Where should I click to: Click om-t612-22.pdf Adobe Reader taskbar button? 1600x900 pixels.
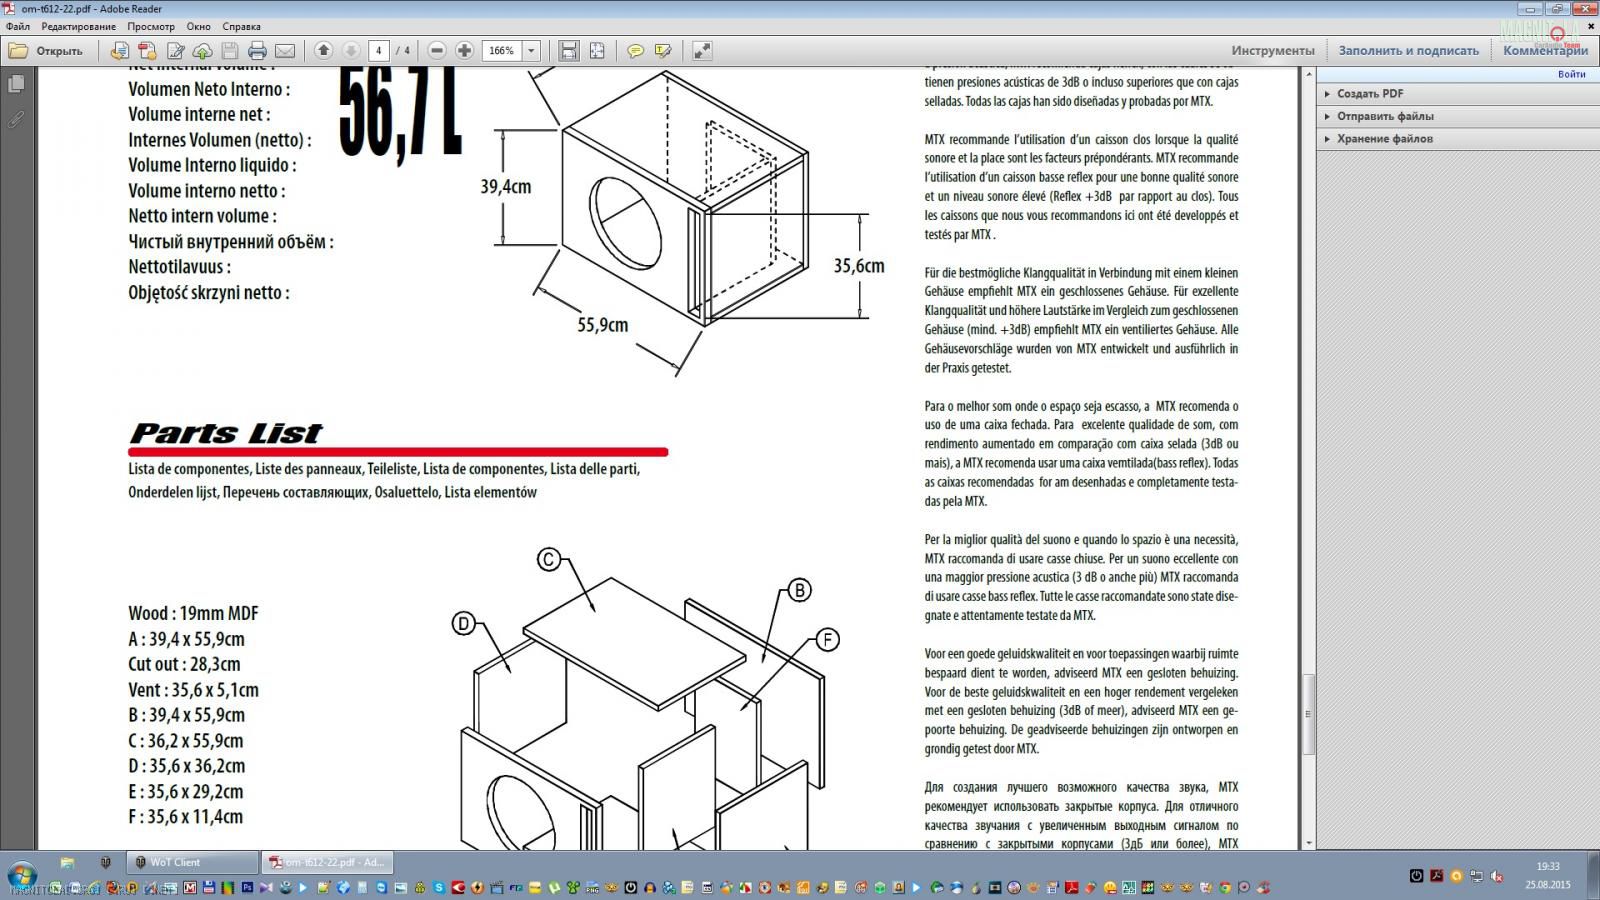tap(327, 862)
